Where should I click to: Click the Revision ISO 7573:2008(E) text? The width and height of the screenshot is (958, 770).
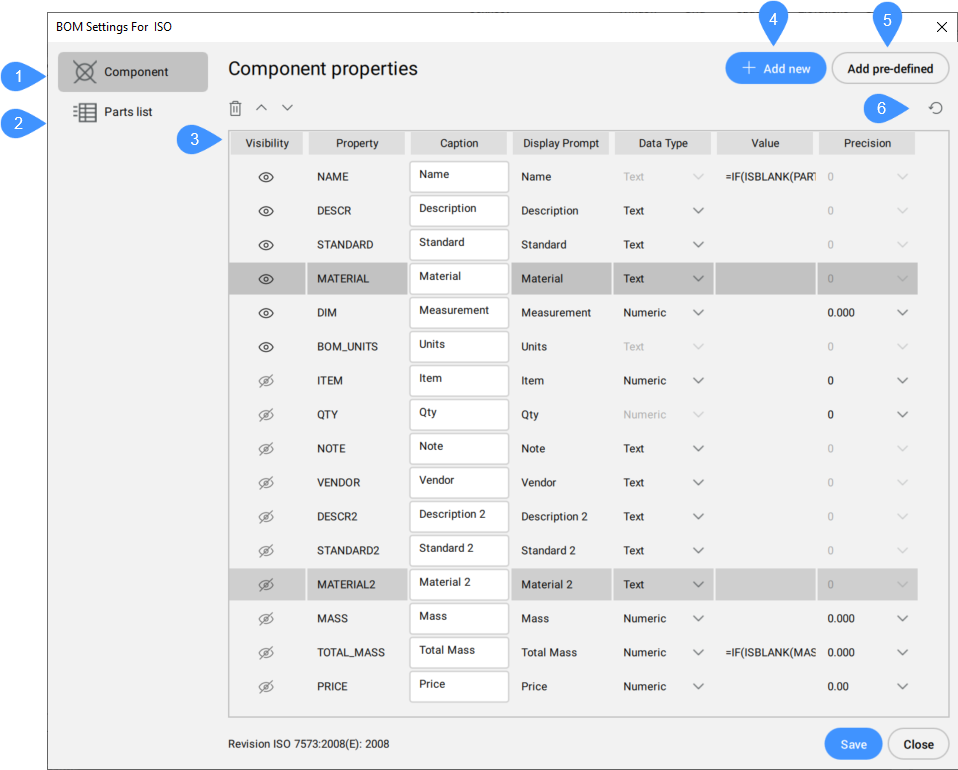[x=309, y=744]
